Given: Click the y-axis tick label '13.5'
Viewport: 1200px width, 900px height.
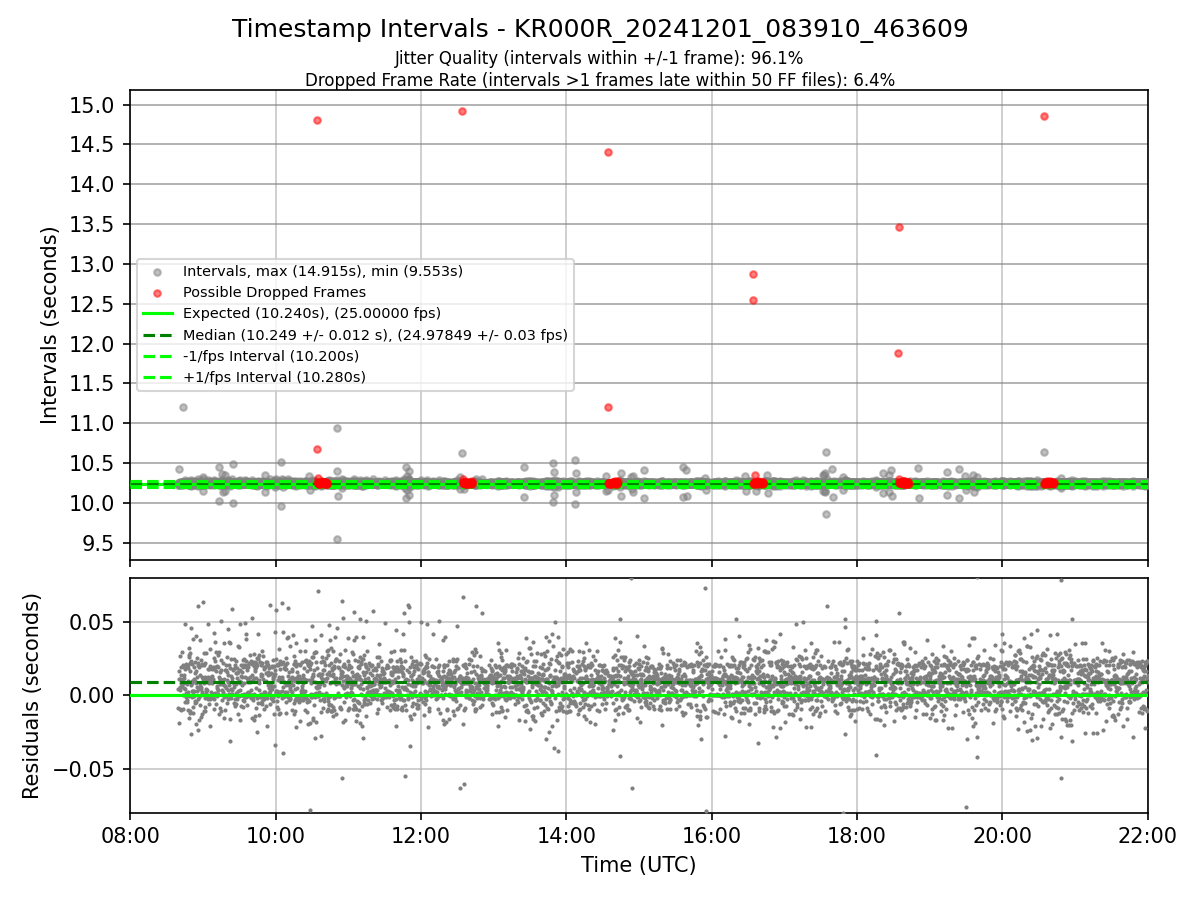Looking at the screenshot, I should [x=94, y=225].
